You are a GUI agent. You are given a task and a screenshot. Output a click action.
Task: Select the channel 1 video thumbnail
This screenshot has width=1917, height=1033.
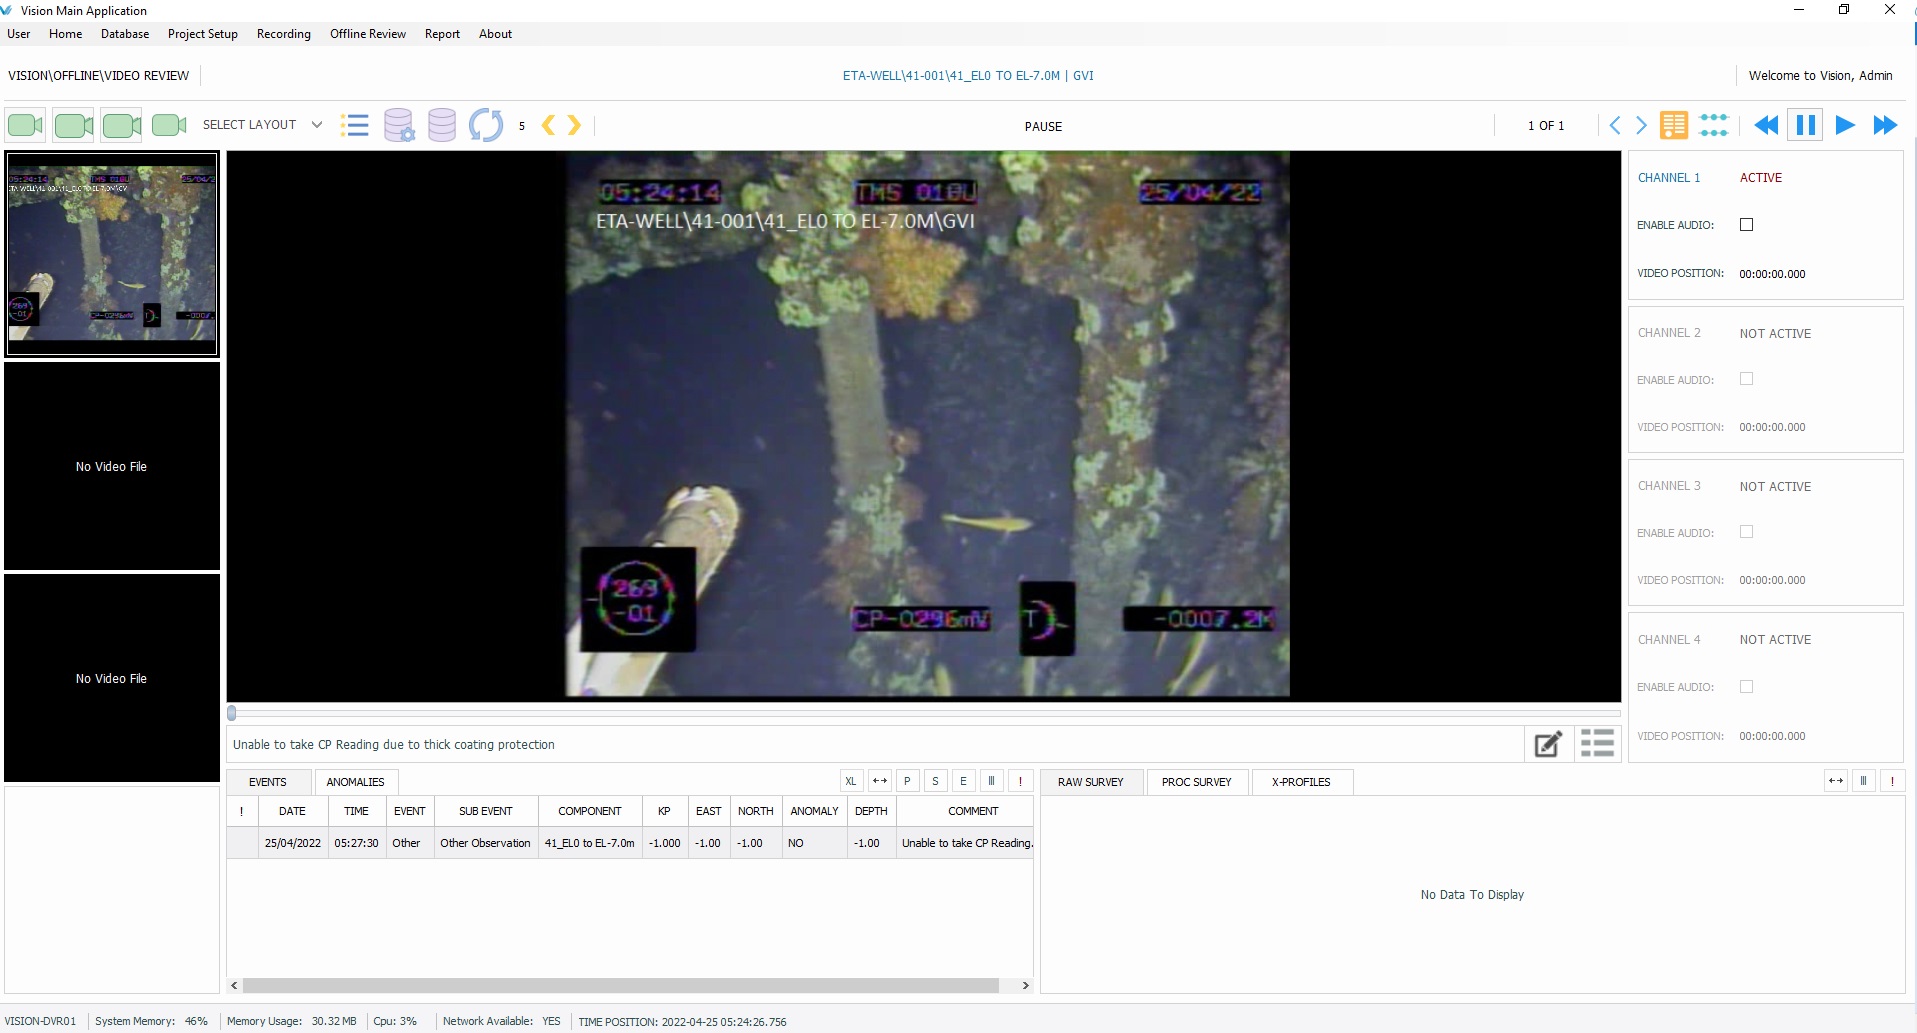pyautogui.click(x=112, y=254)
